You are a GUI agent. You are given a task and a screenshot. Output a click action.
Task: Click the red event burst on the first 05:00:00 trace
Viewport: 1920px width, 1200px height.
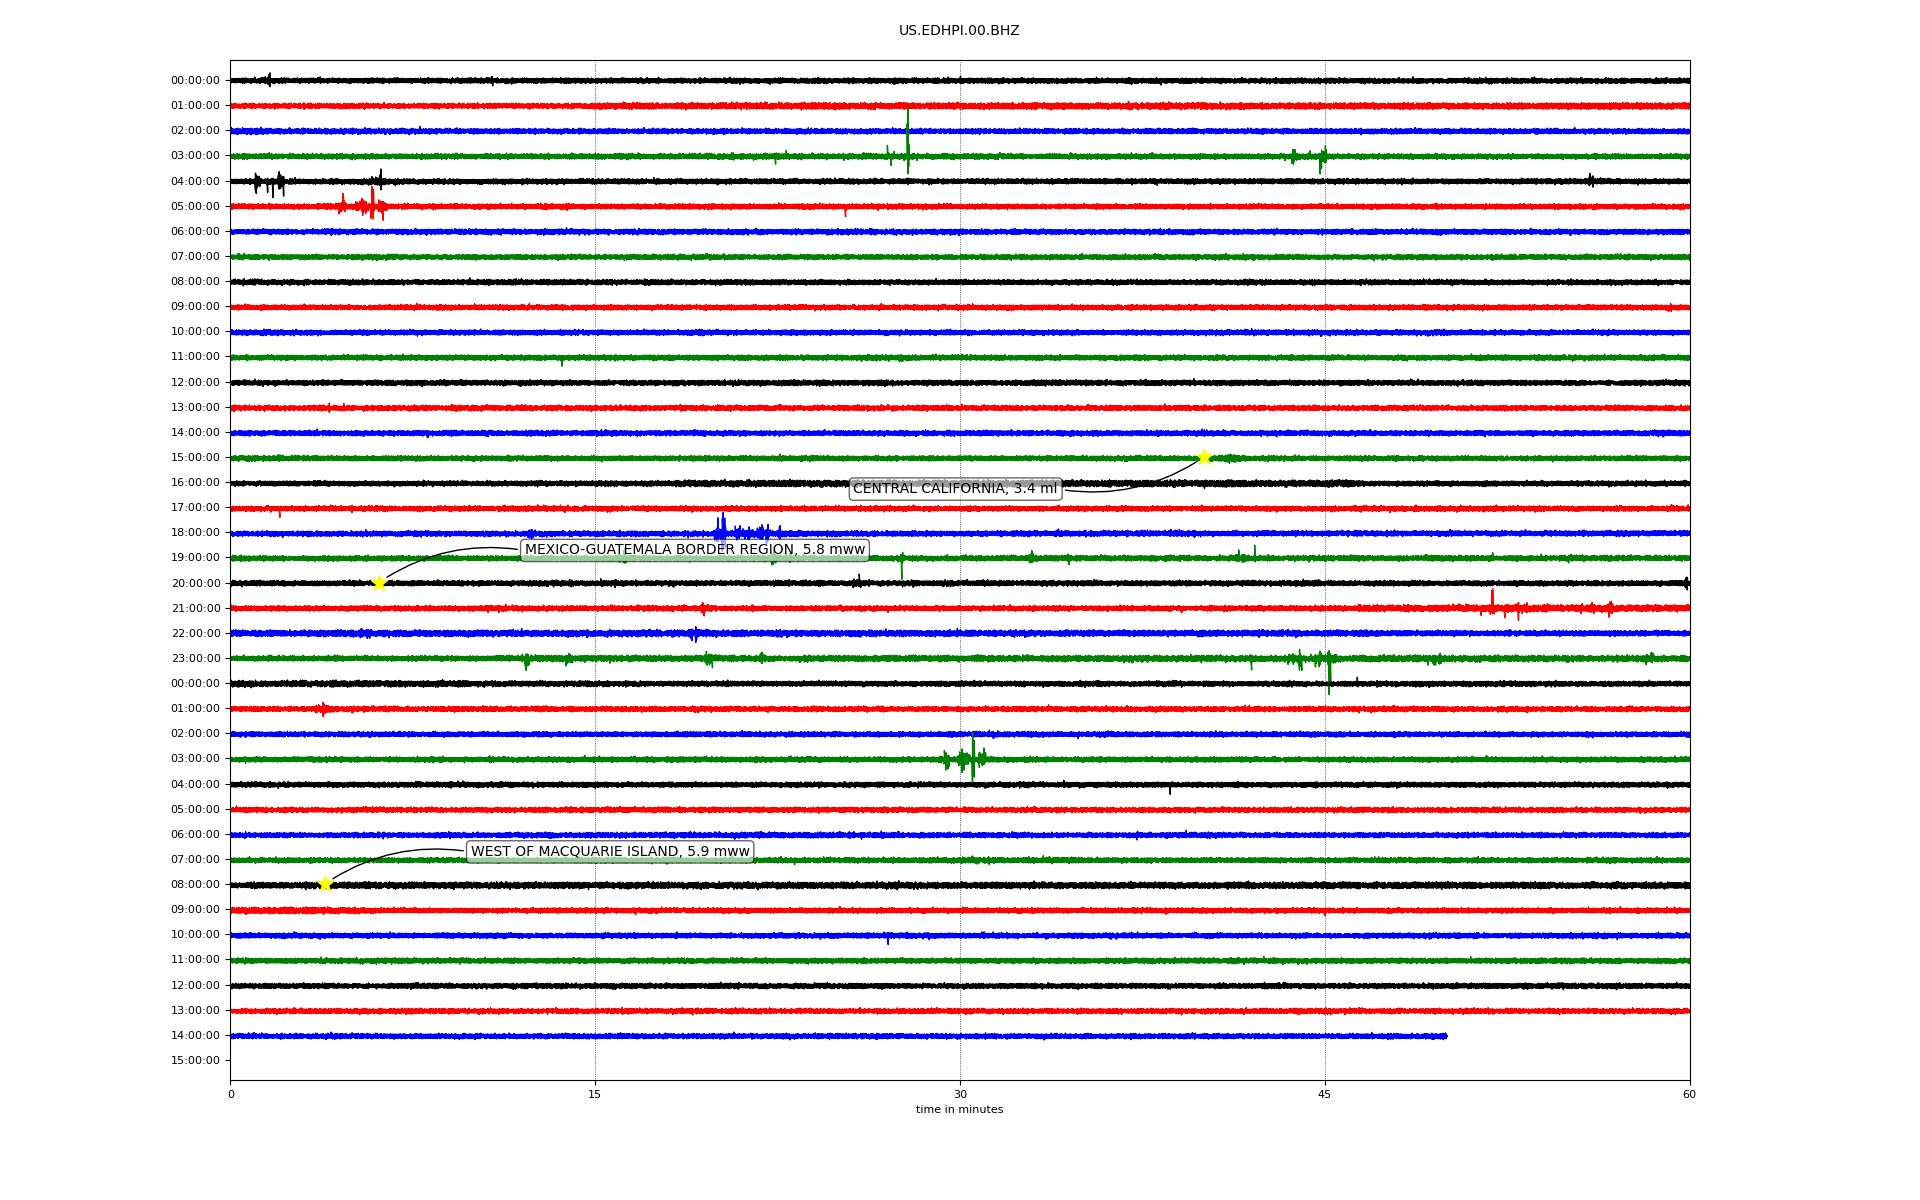371,206
